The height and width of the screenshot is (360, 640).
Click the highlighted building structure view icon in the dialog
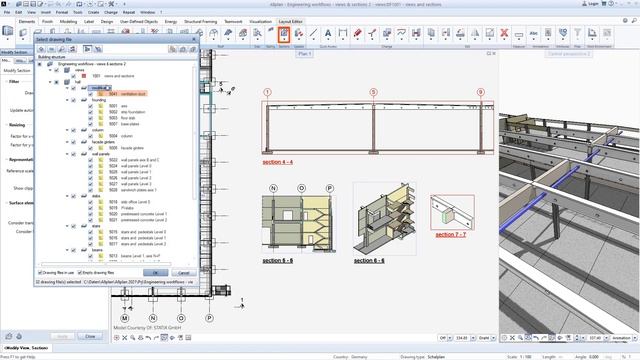(87, 49)
